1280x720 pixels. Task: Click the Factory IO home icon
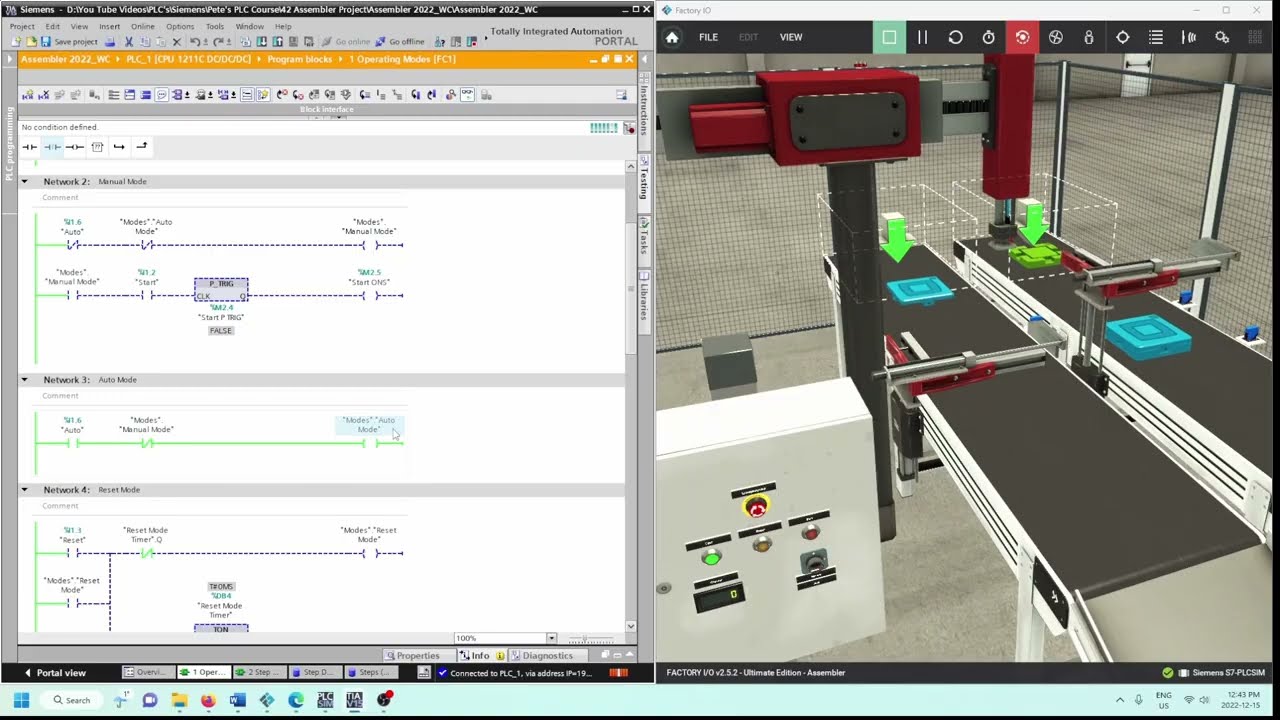[x=672, y=37]
